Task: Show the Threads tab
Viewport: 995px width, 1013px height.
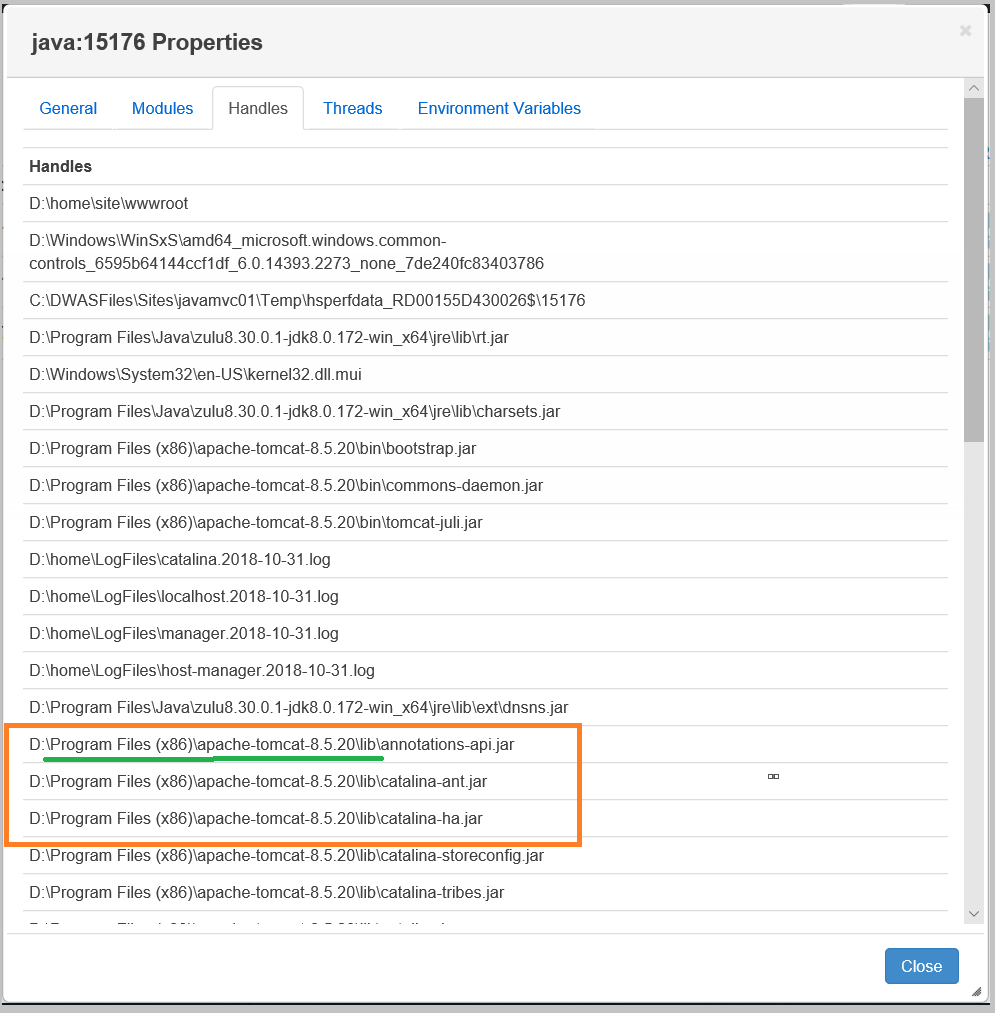Action: tap(352, 108)
